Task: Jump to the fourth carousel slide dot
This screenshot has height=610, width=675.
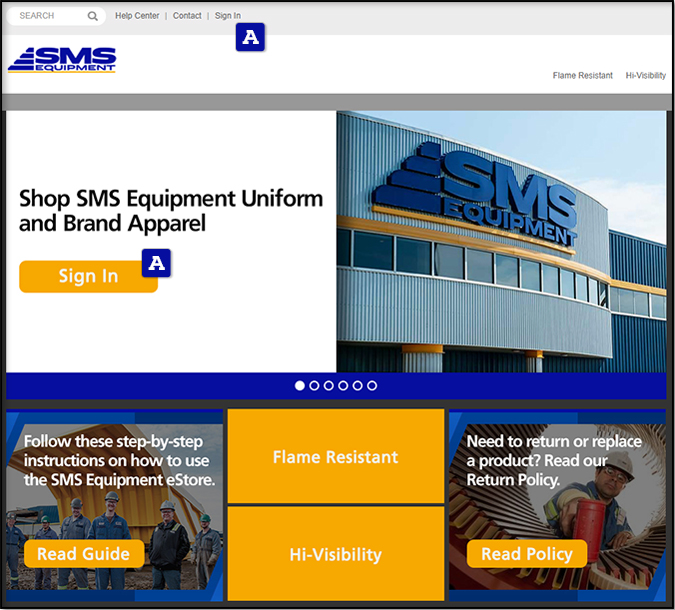Action: [x=343, y=385]
